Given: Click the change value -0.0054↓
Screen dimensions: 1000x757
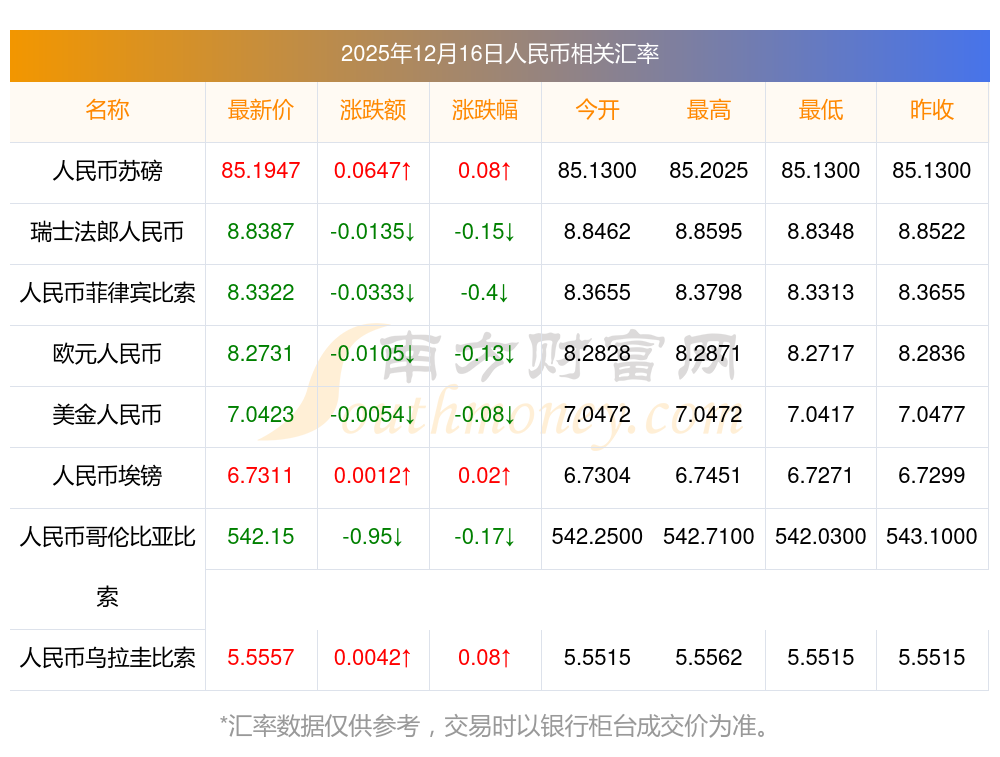Looking at the screenshot, I should click(x=373, y=414).
